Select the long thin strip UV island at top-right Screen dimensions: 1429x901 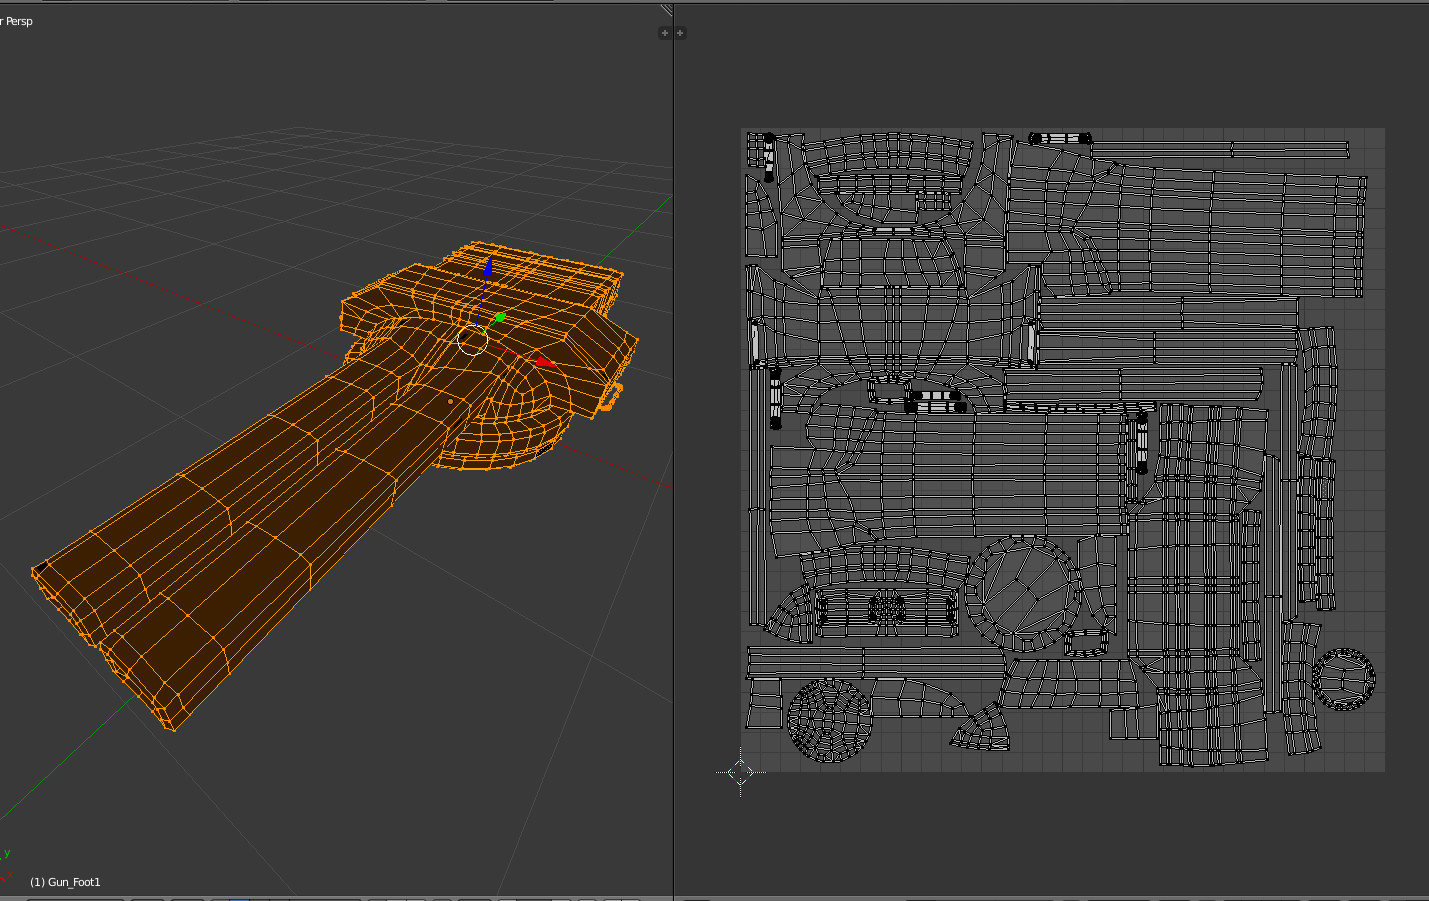(x=1220, y=149)
